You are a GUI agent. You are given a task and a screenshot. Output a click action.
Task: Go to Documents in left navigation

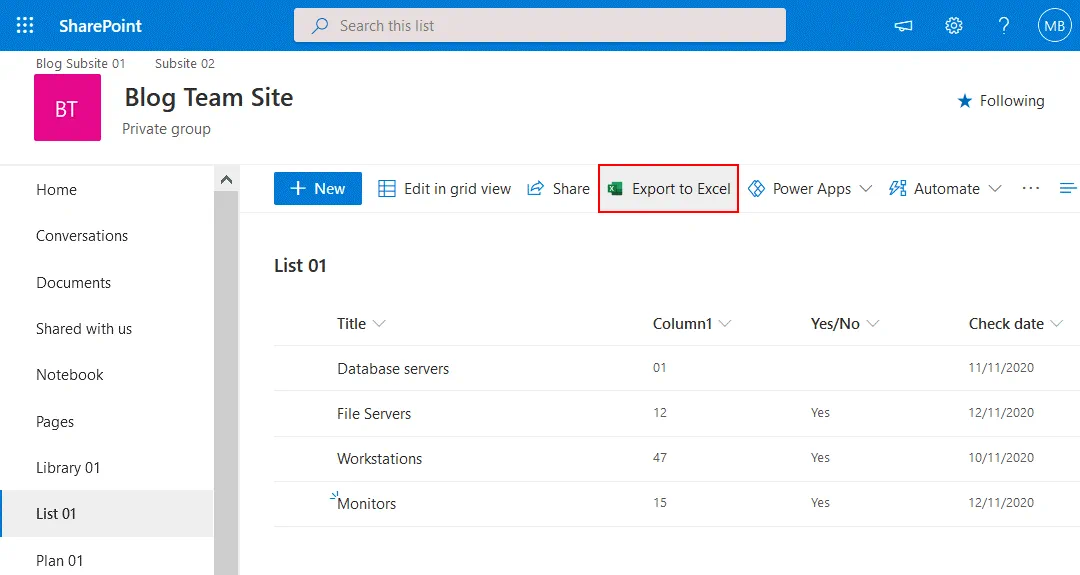pos(73,283)
